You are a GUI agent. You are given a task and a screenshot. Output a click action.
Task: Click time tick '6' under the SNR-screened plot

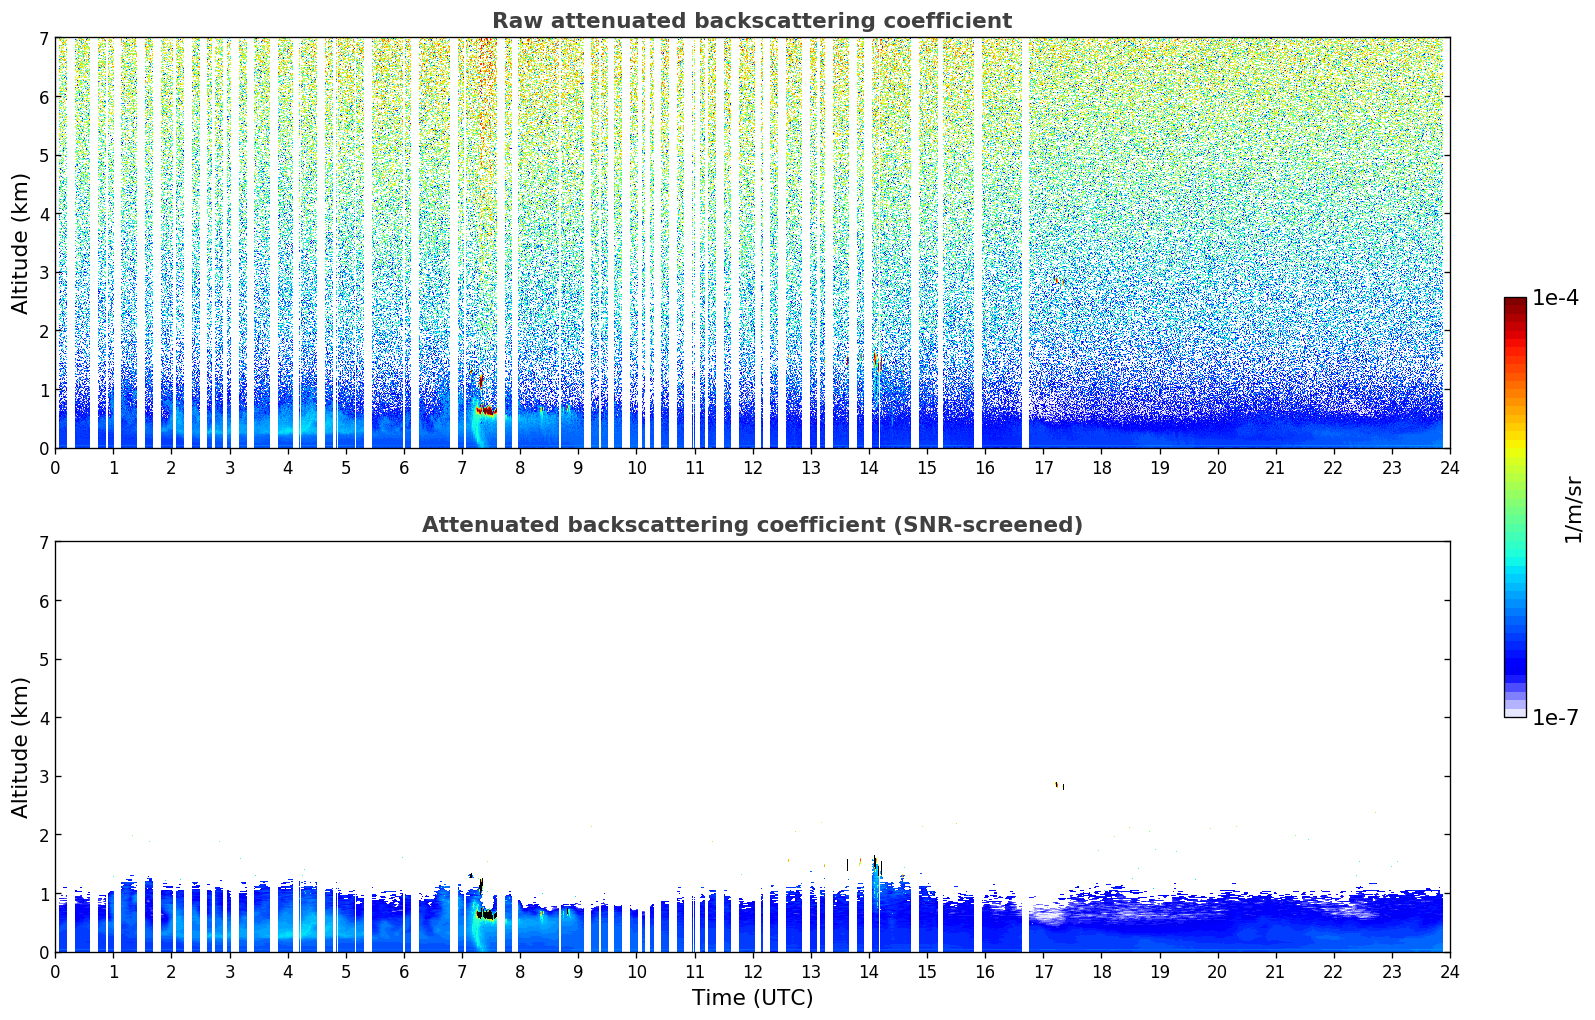pyautogui.click(x=404, y=971)
